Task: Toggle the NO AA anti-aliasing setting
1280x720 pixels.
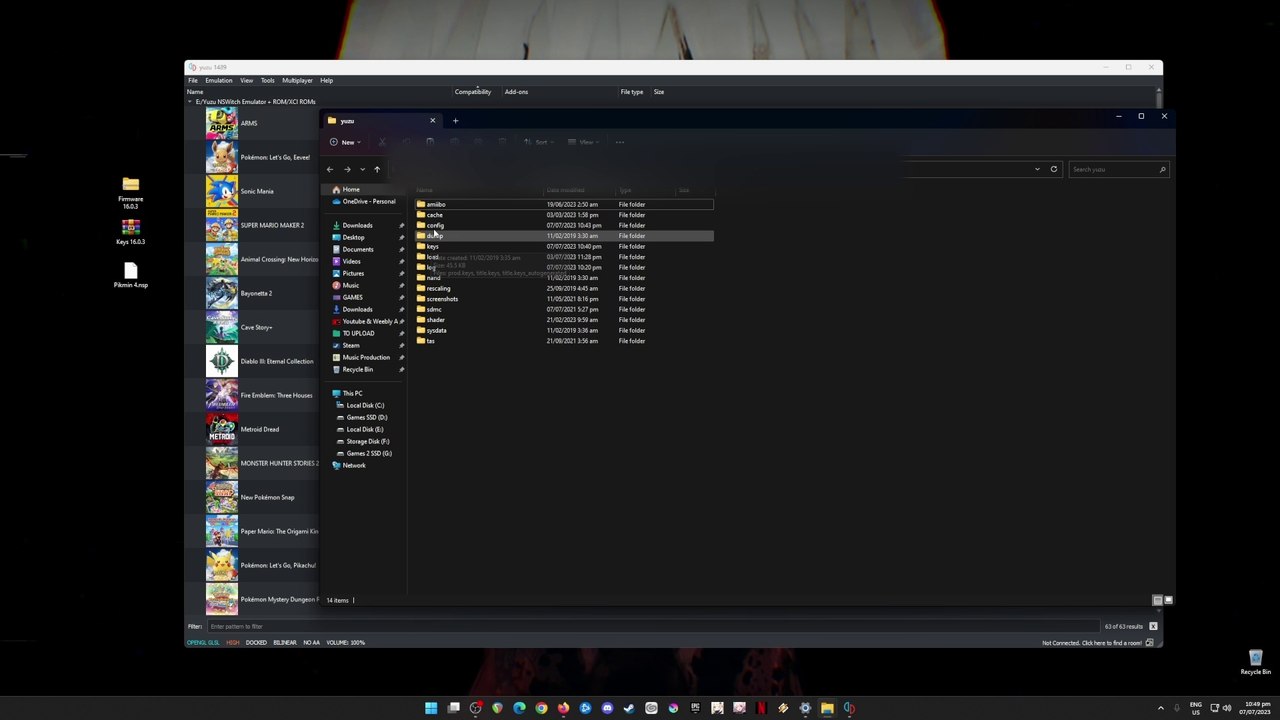Action: coord(311,642)
